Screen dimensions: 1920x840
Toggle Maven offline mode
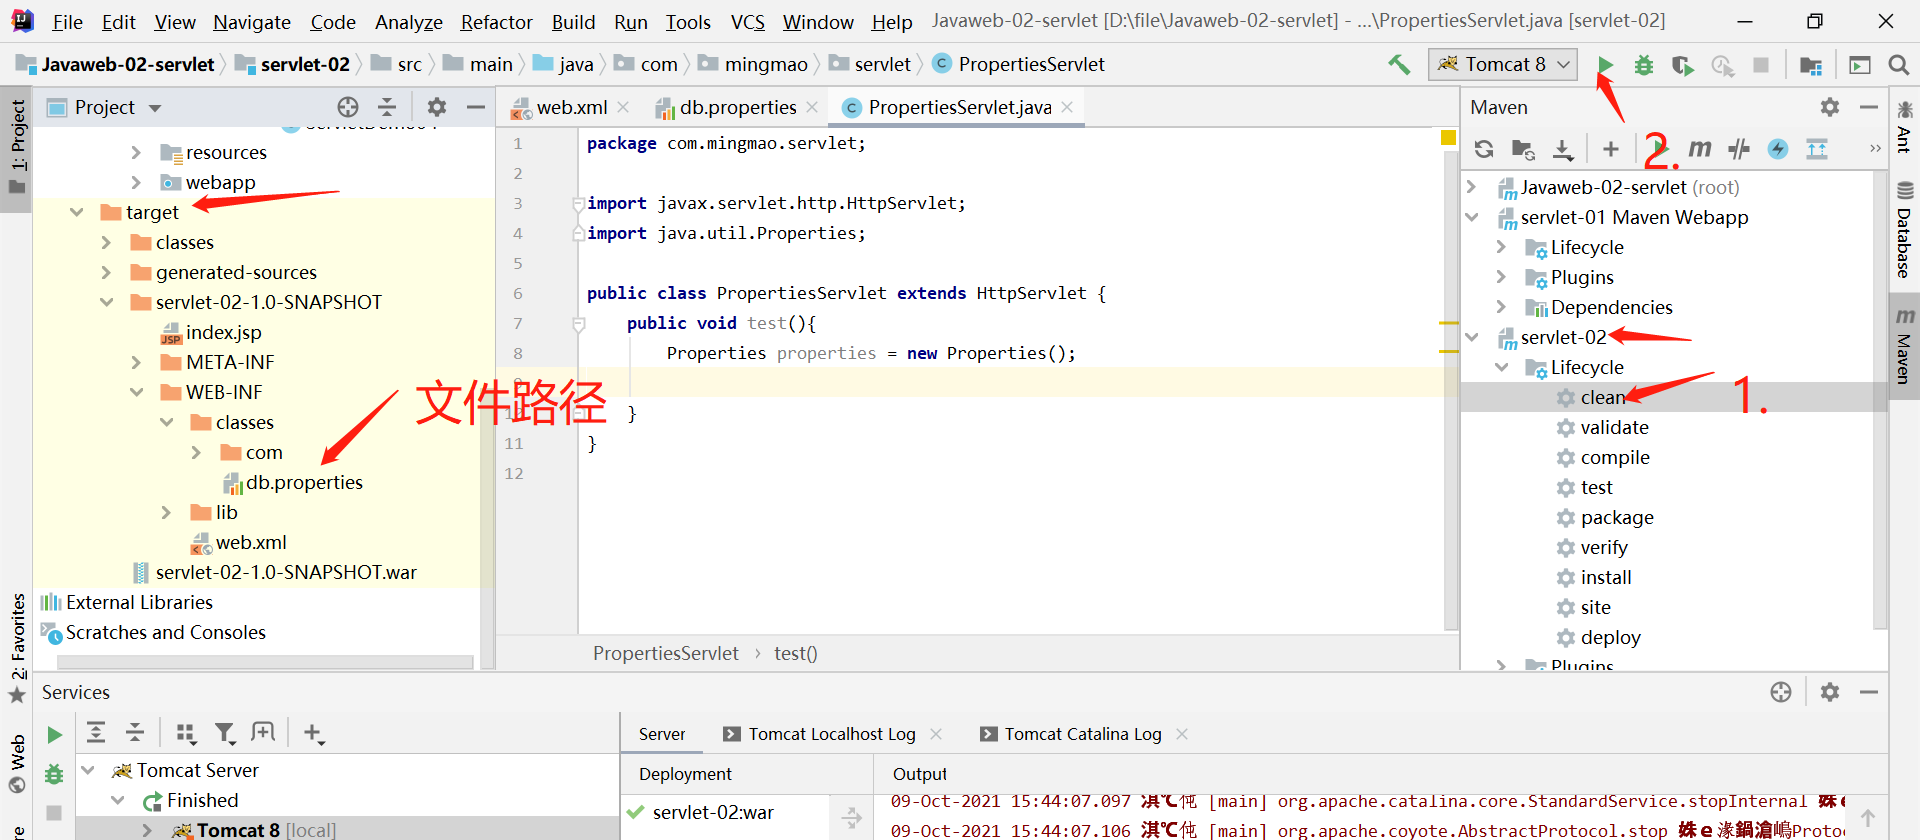point(1739,149)
